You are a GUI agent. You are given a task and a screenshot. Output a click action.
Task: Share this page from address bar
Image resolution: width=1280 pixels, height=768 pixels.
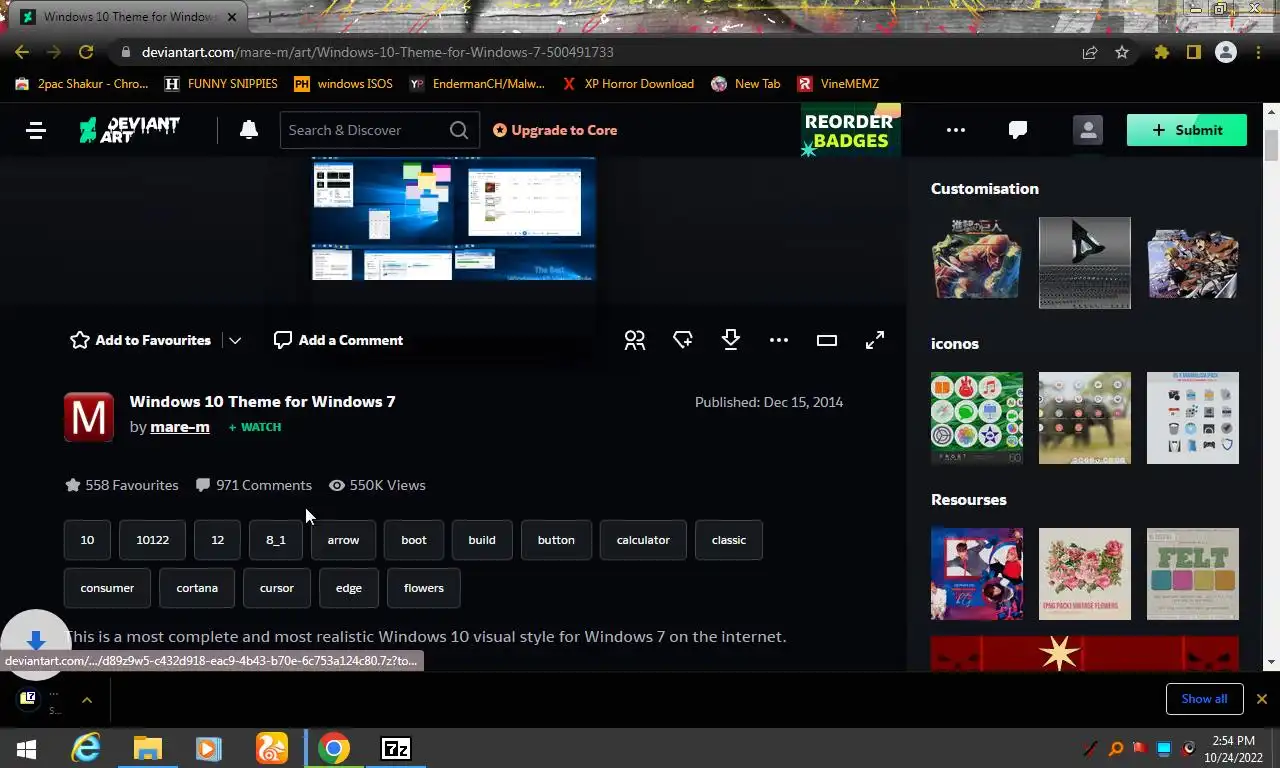[x=1090, y=52]
